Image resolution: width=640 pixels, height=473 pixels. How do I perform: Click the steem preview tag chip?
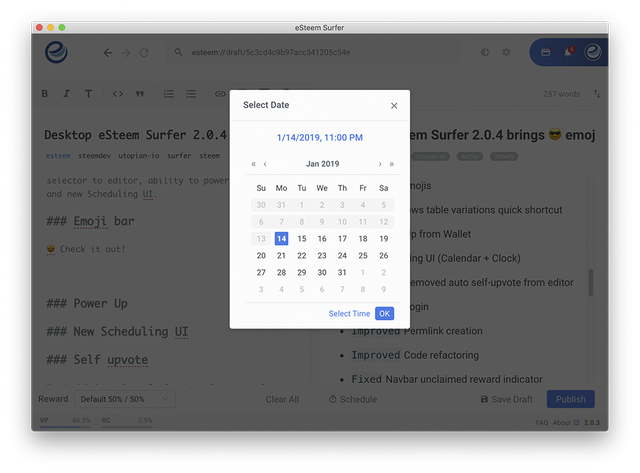[504, 156]
